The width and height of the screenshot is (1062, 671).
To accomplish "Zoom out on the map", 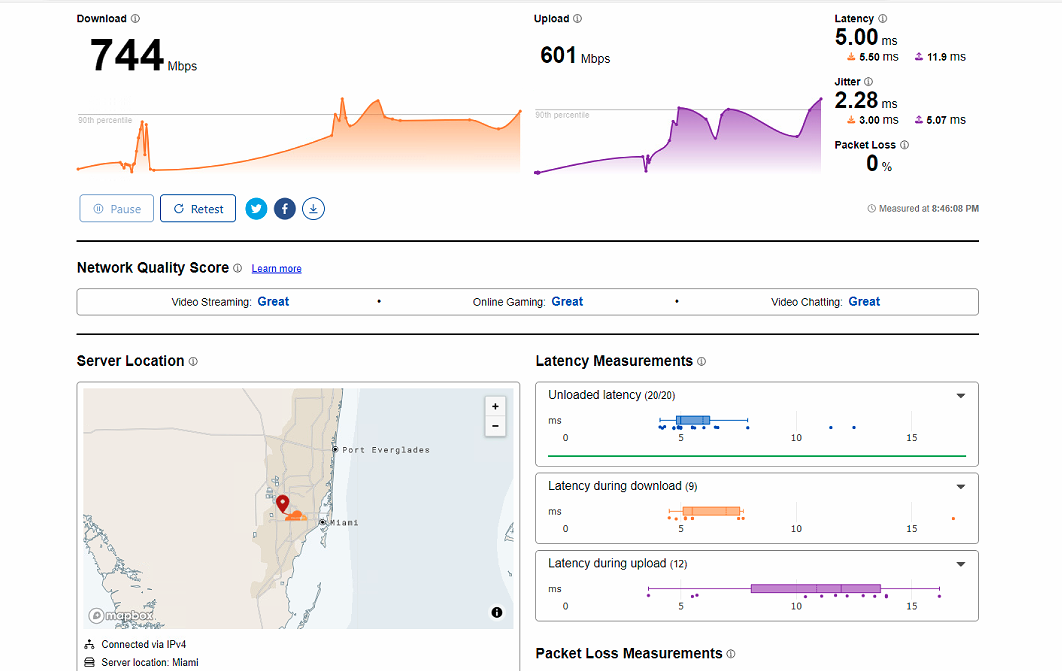I will coord(494,426).
